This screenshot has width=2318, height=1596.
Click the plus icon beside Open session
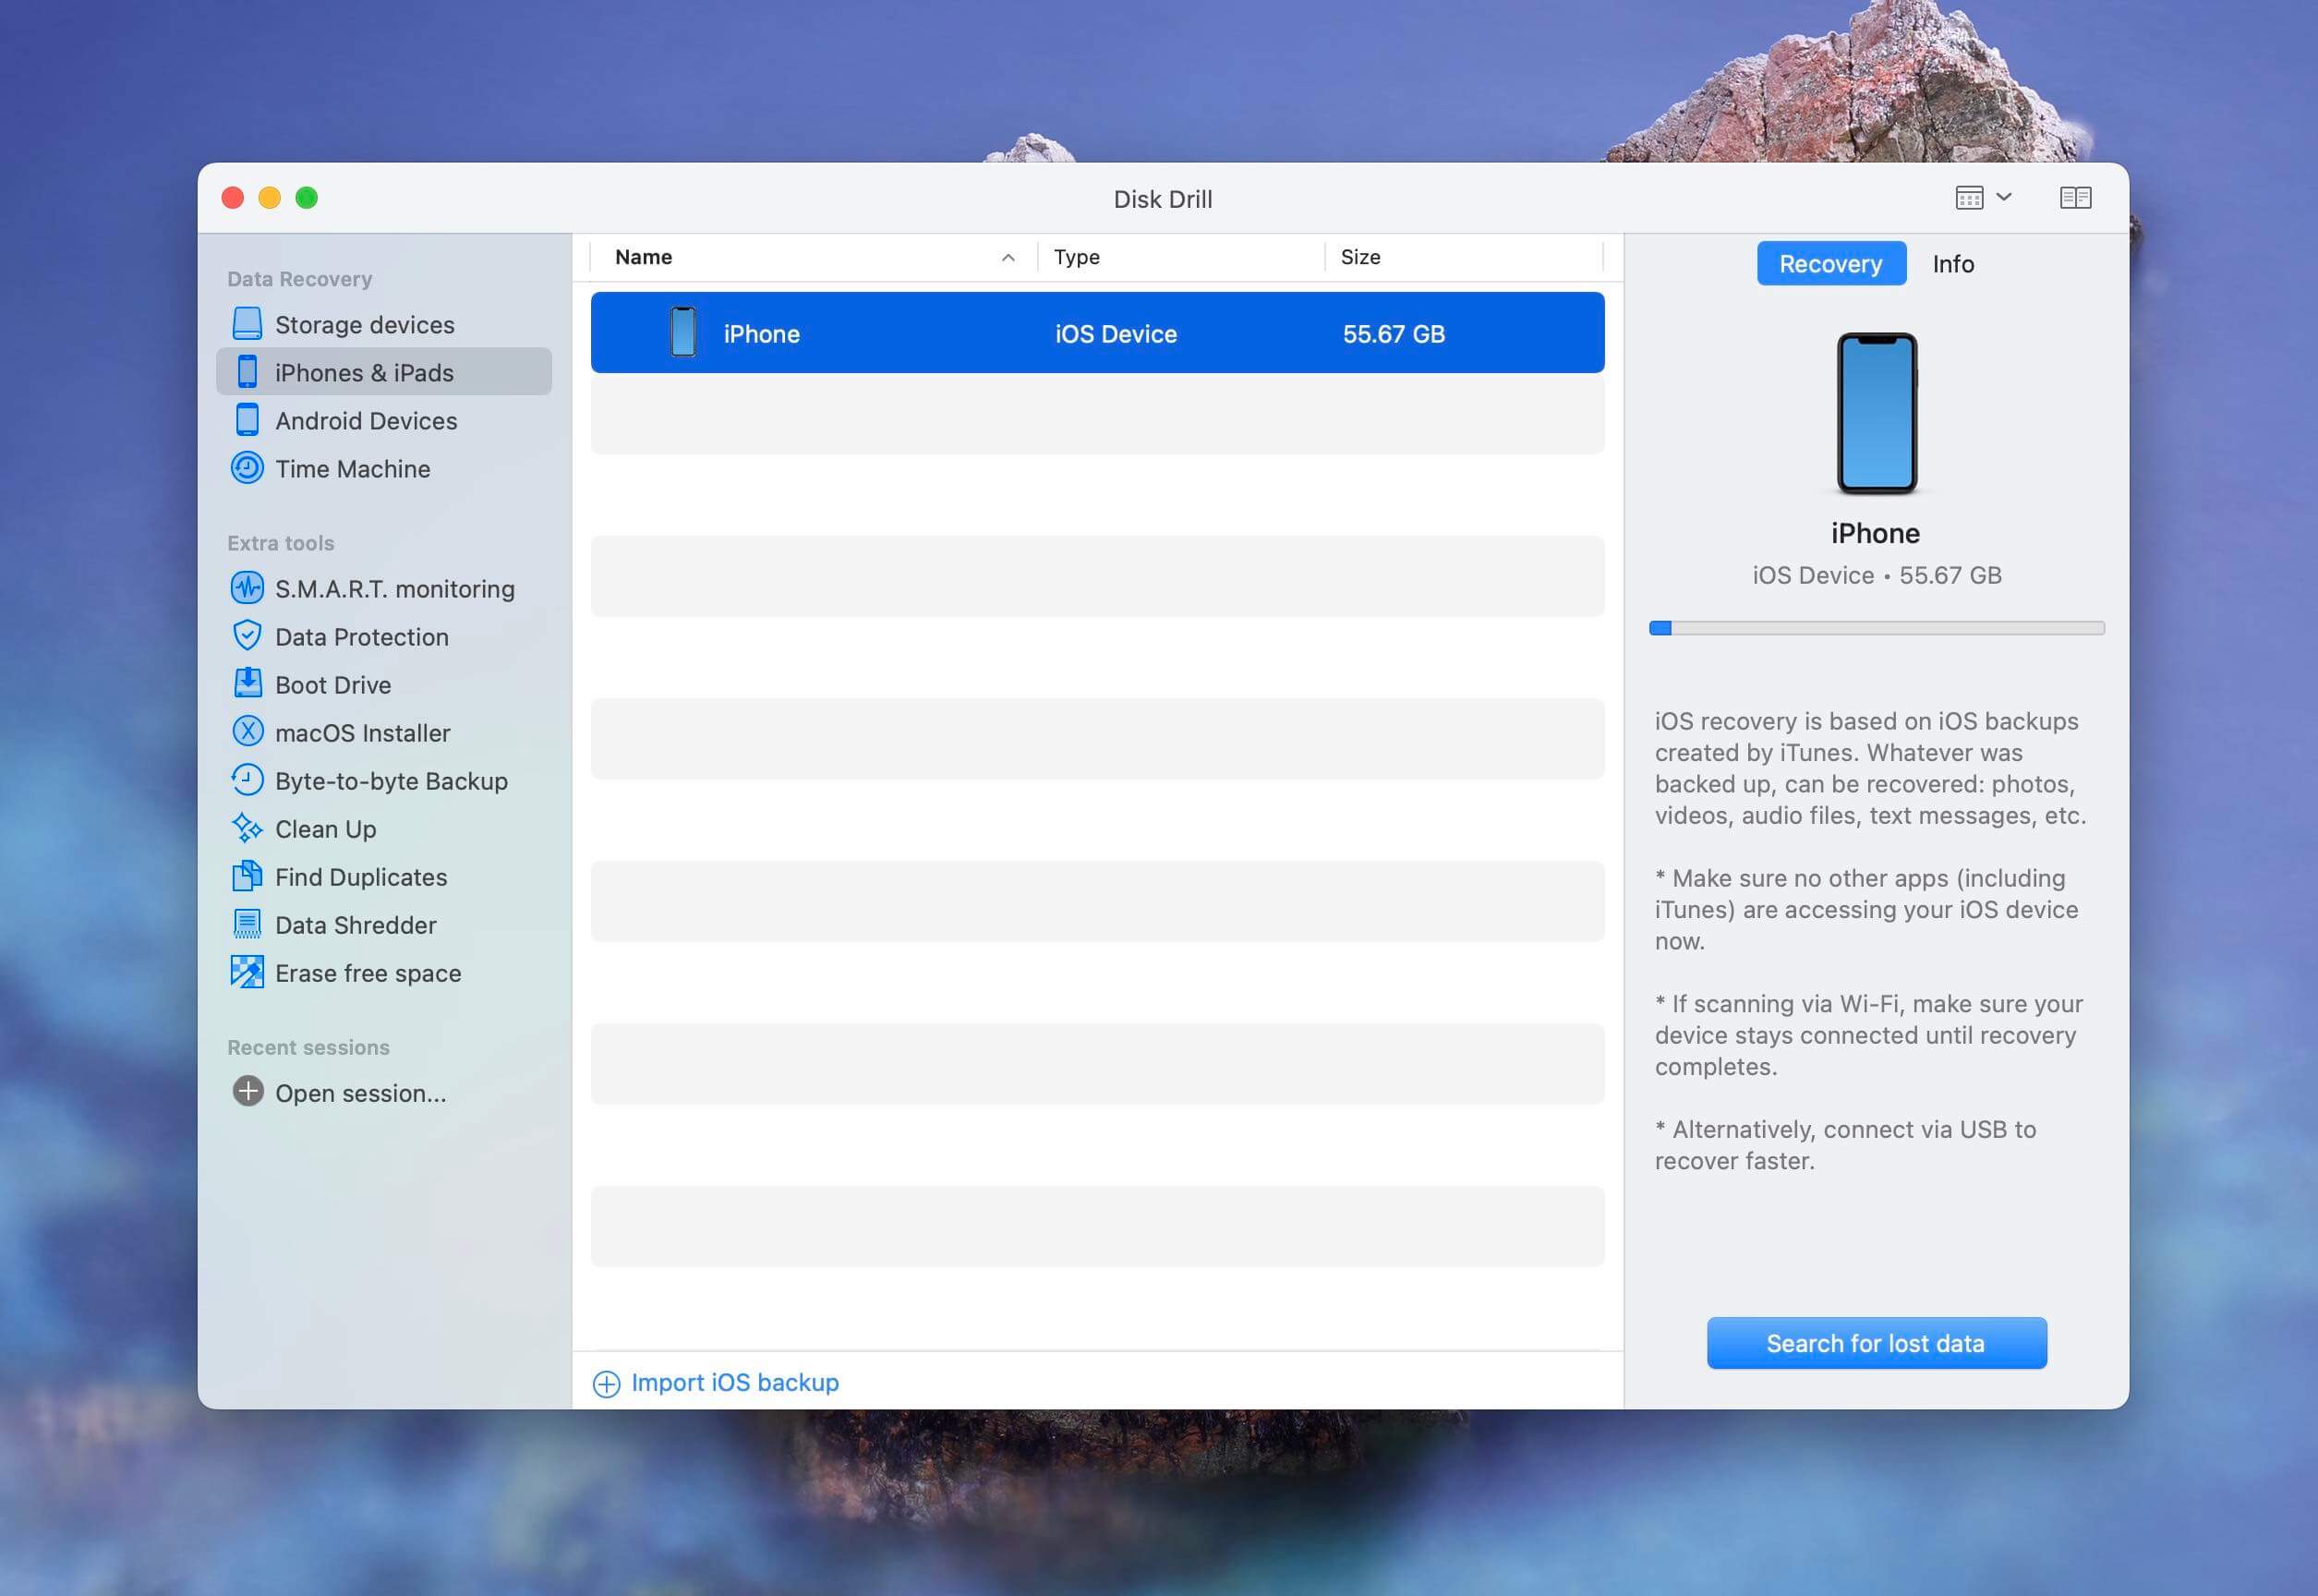247,1092
